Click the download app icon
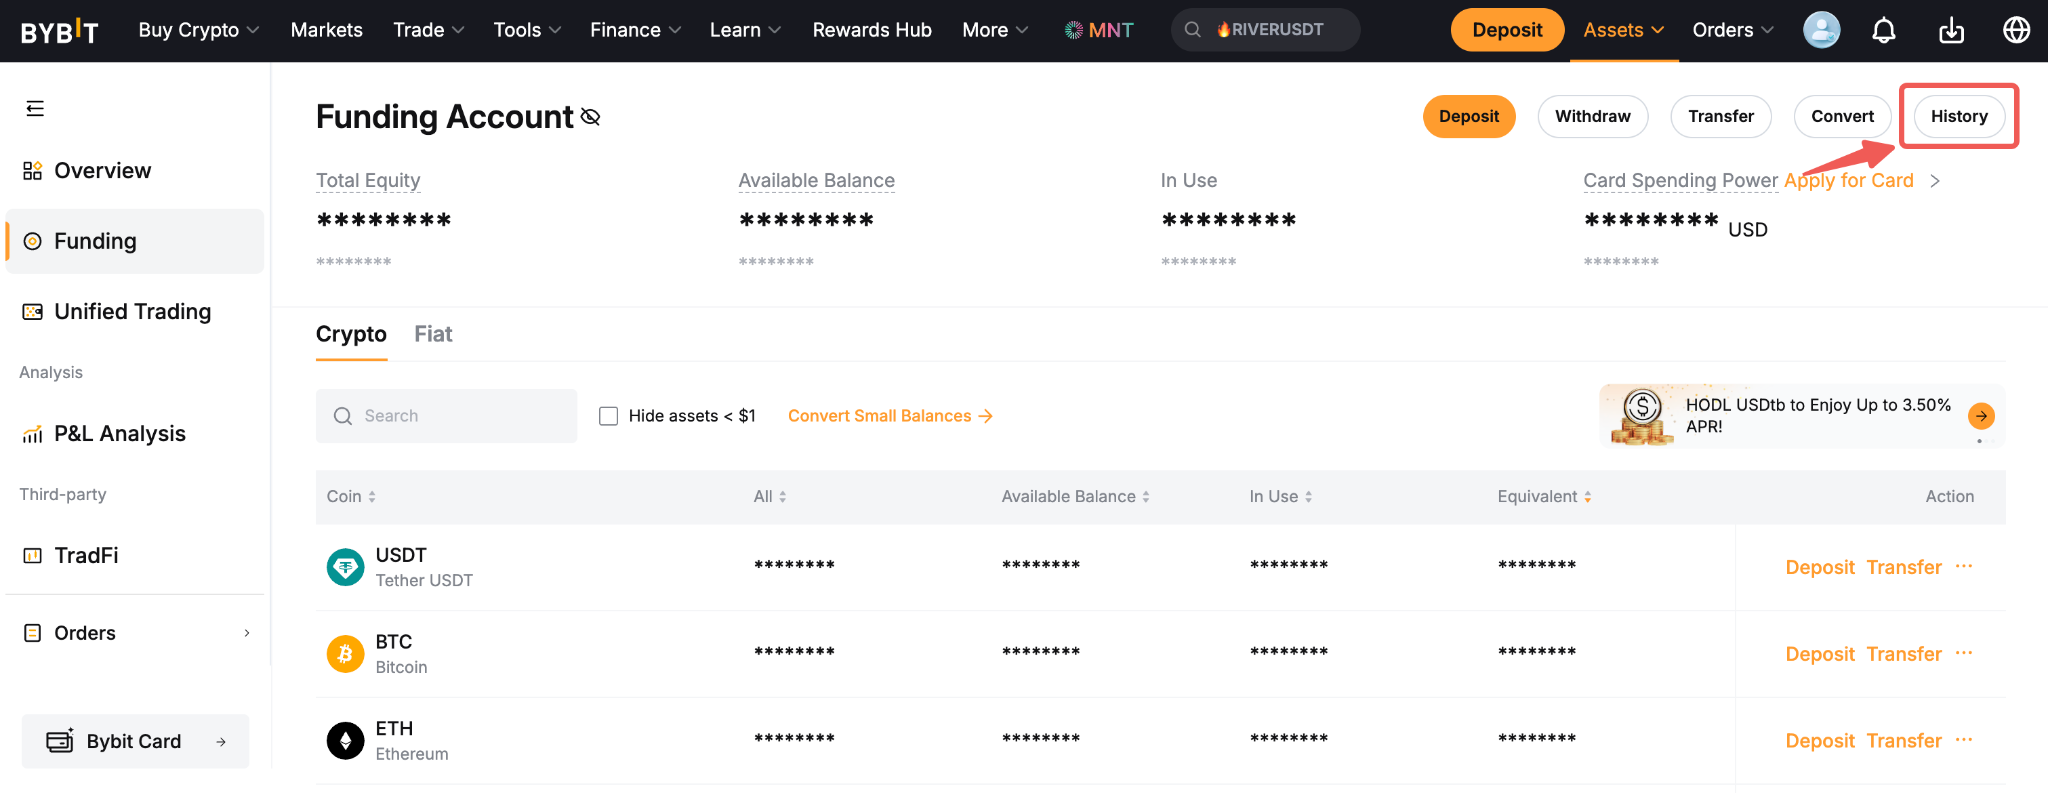Viewport: 2048px width, 793px height. tap(1951, 31)
